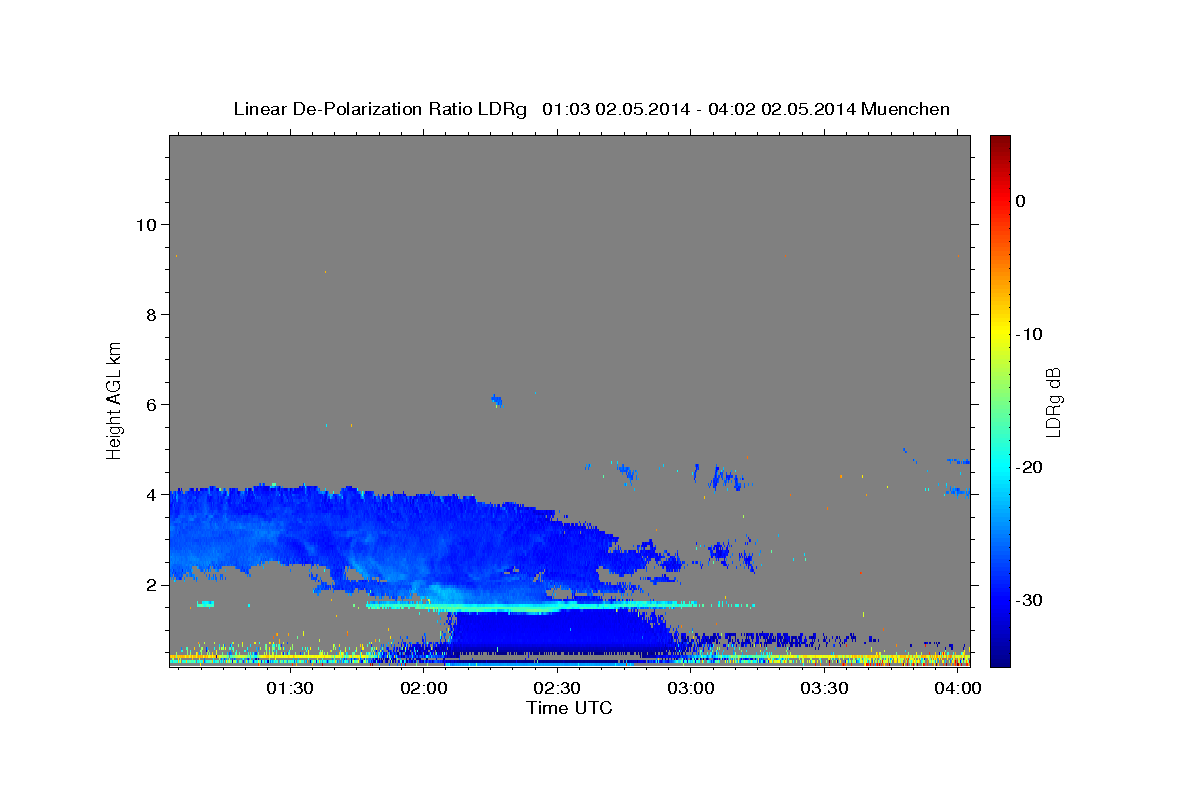This screenshot has width=1200, height=800.
Task: Click the plot title text
Action: 591,109
